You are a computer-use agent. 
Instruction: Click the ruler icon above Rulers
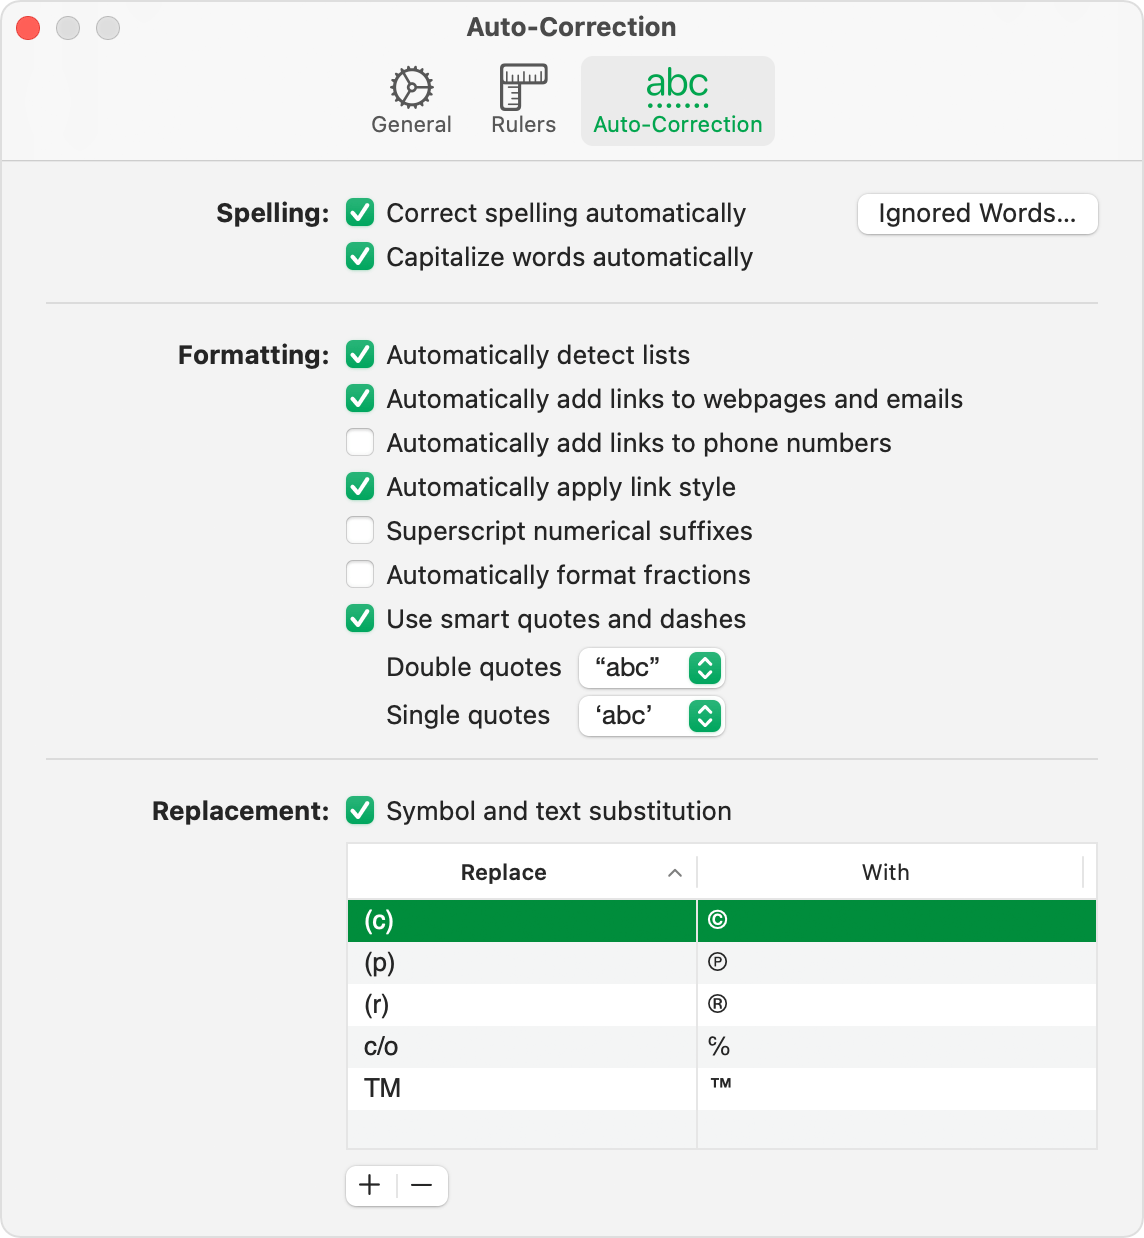pyautogui.click(x=521, y=88)
